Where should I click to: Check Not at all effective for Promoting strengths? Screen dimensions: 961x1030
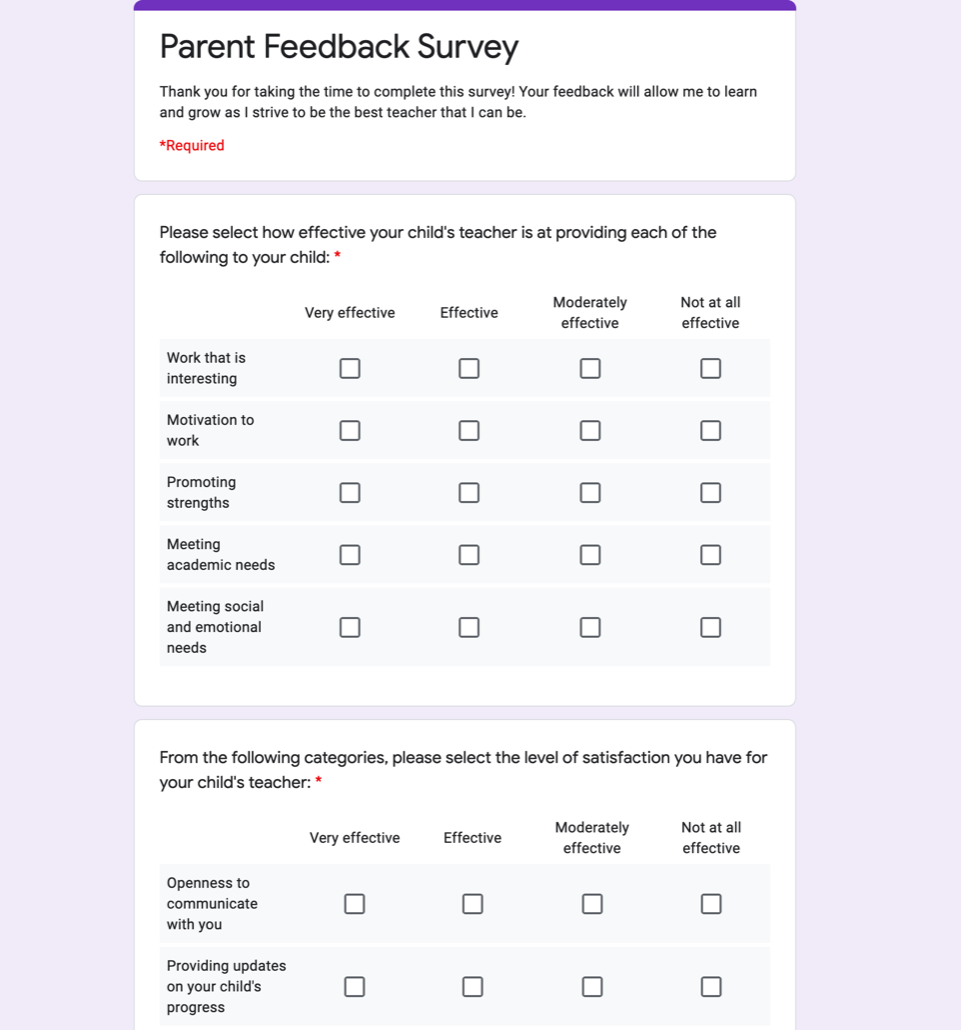(710, 492)
